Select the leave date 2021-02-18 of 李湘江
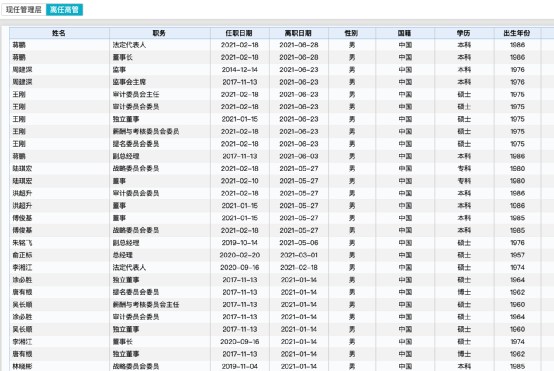The height and width of the screenshot is (371, 554). tap(299, 267)
